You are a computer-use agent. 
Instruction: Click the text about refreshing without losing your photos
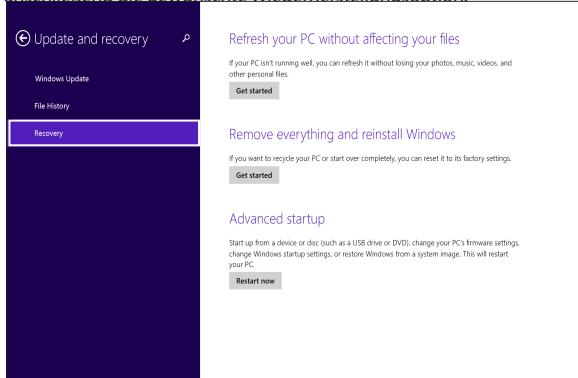click(x=370, y=69)
